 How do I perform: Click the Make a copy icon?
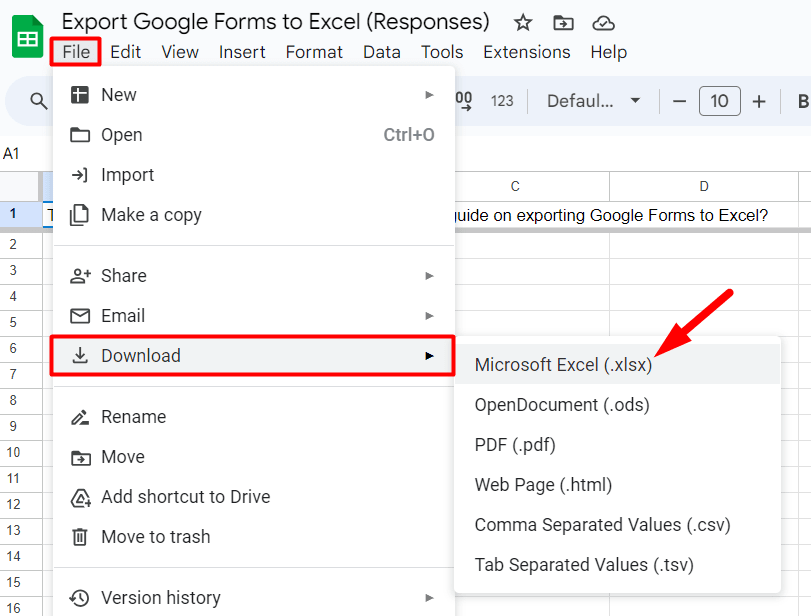[80, 215]
